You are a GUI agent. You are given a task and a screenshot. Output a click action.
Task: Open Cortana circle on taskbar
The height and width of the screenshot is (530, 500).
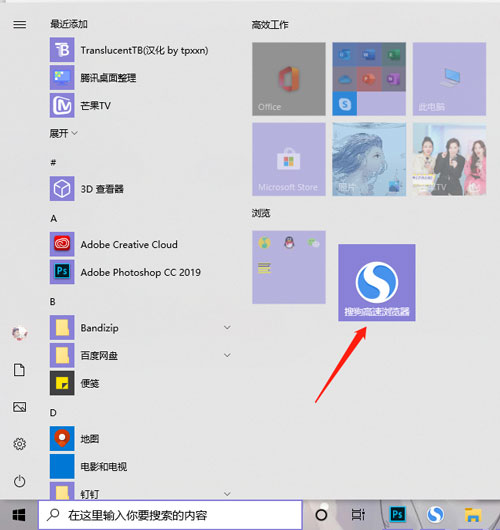click(x=321, y=515)
